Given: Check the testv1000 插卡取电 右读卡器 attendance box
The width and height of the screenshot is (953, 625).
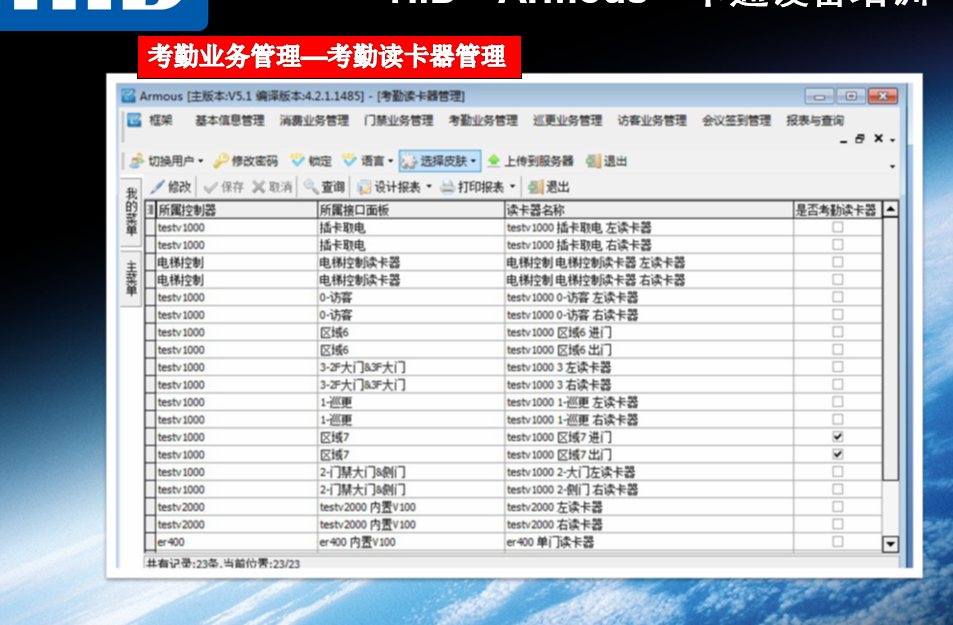Looking at the screenshot, I should (838, 244).
